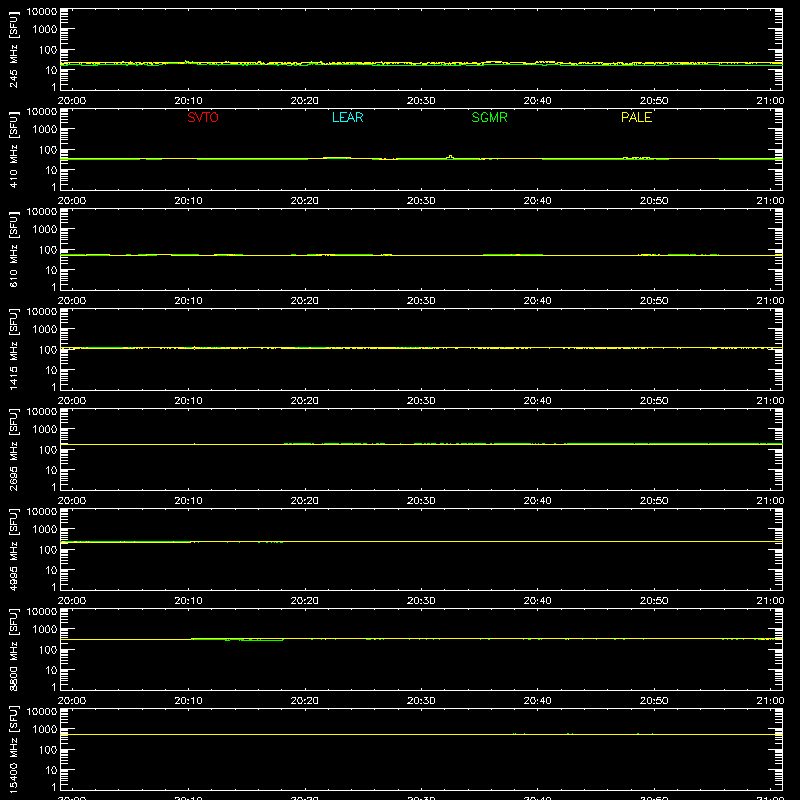Click the 20:10 time label under the 610 MHz plot
The height and width of the screenshot is (800, 800).
(188, 301)
